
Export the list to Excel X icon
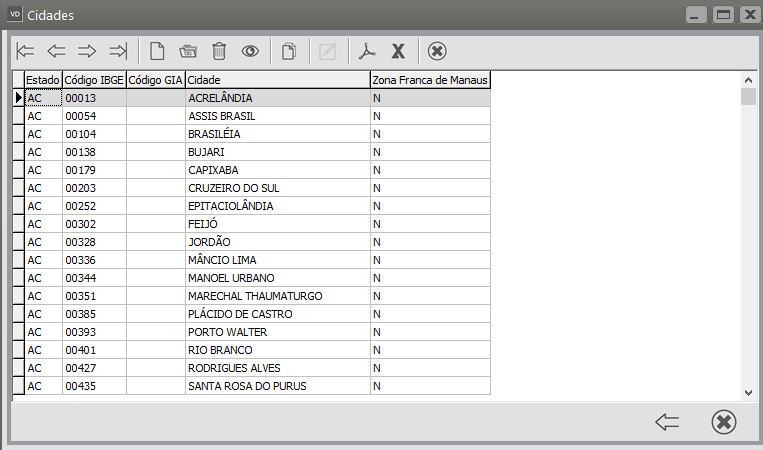point(398,51)
